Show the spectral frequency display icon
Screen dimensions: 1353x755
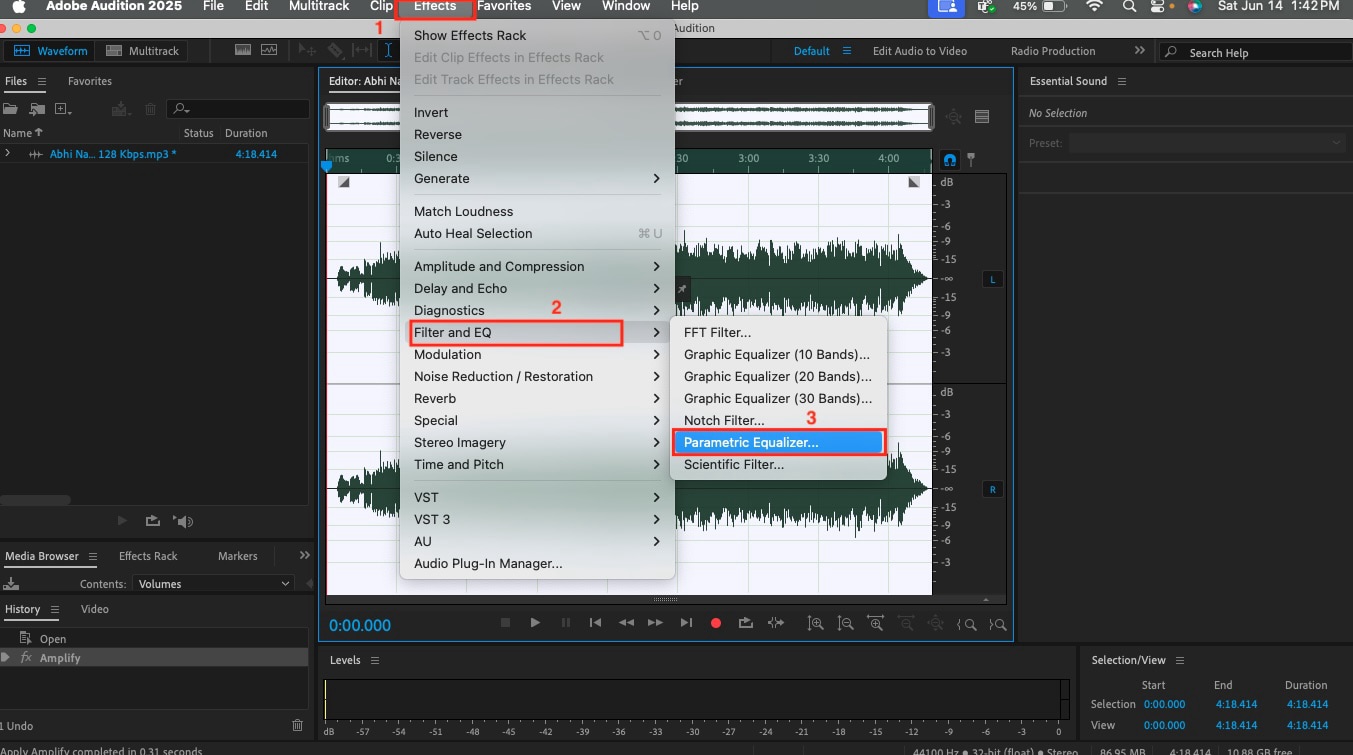pos(243,50)
